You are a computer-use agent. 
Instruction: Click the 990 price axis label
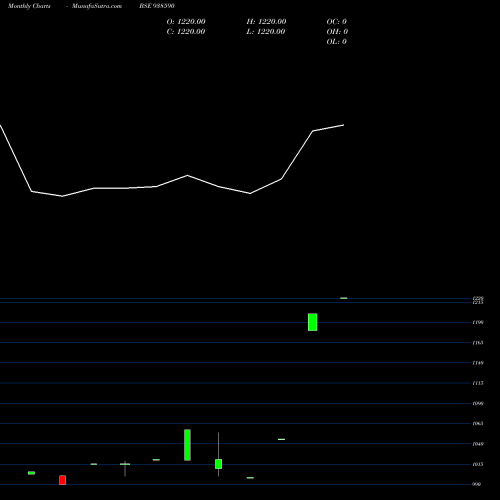coord(477,484)
